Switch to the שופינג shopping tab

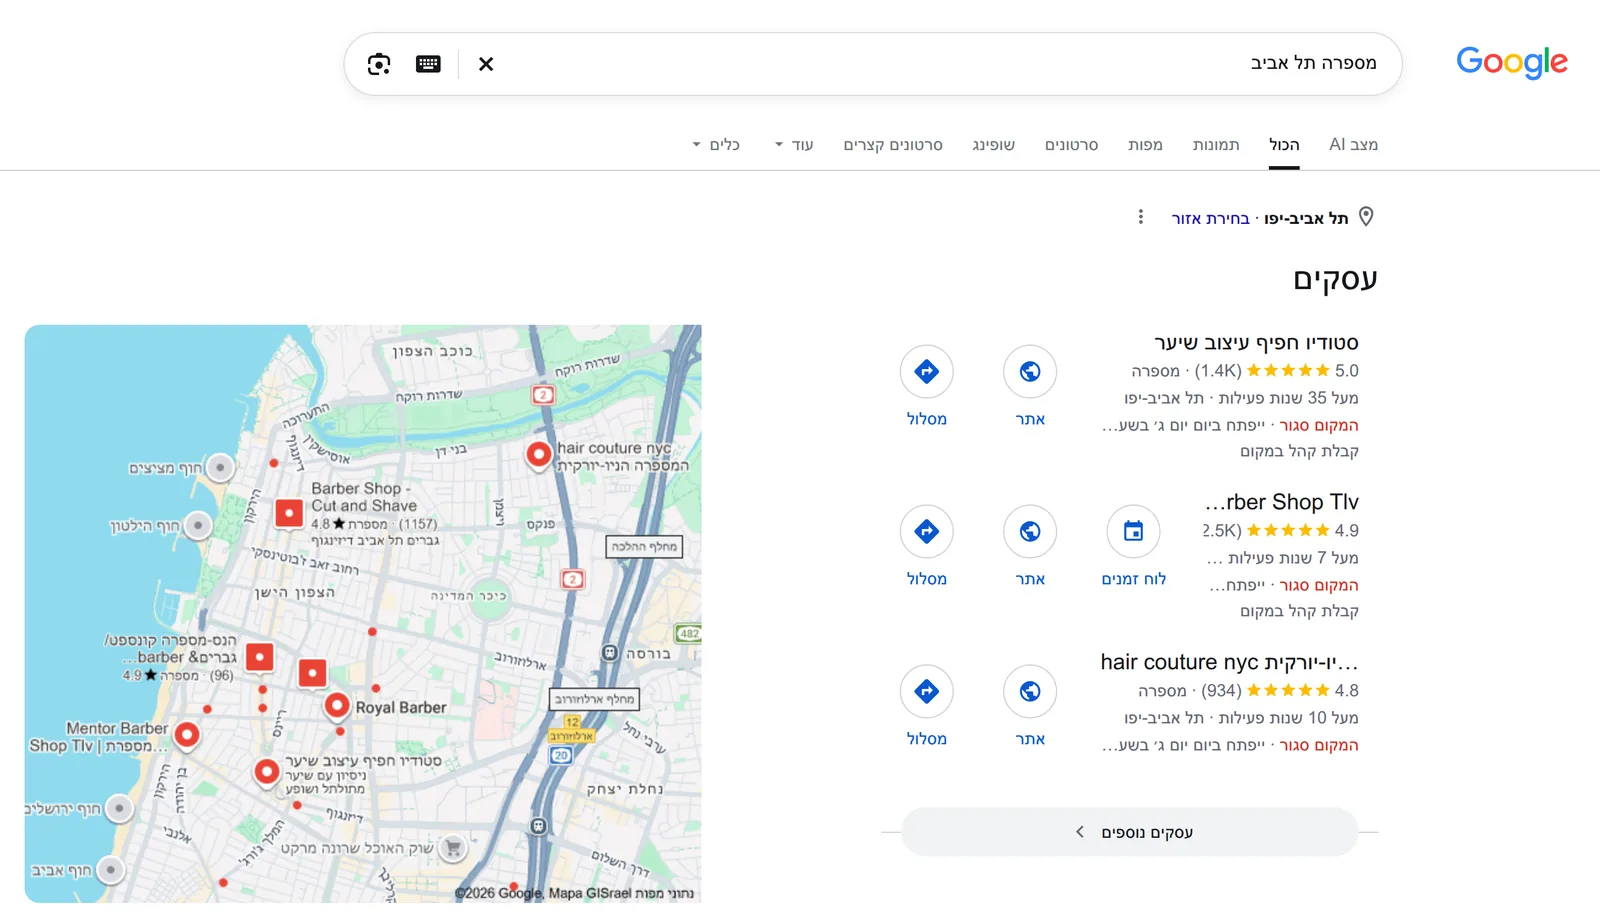pos(993,145)
